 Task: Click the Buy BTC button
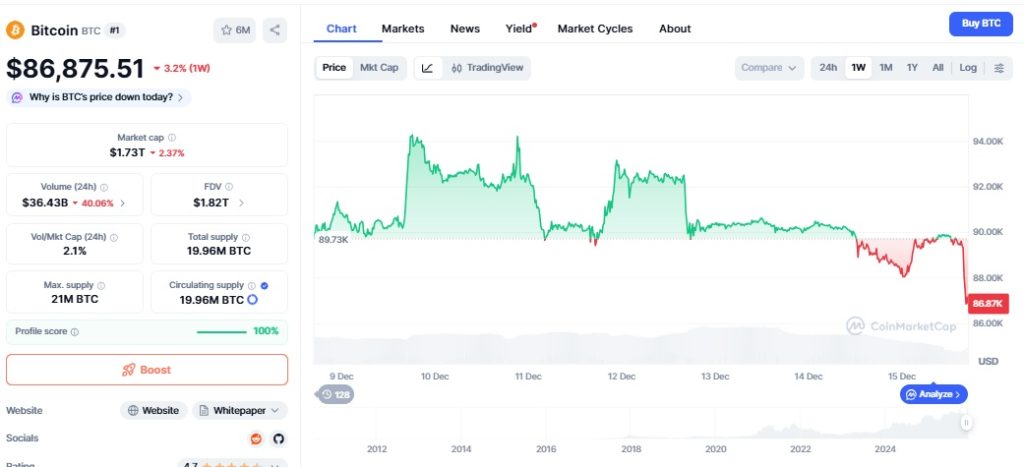click(981, 24)
